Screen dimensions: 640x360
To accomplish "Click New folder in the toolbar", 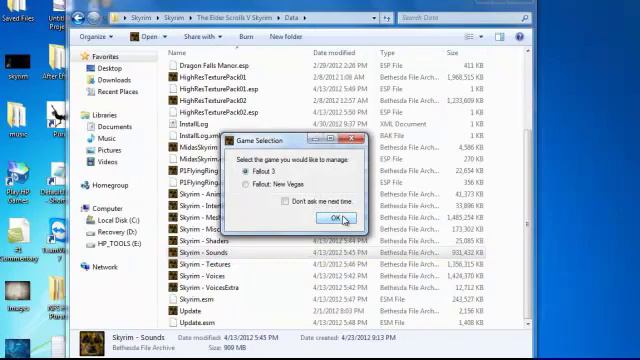I will point(286,37).
